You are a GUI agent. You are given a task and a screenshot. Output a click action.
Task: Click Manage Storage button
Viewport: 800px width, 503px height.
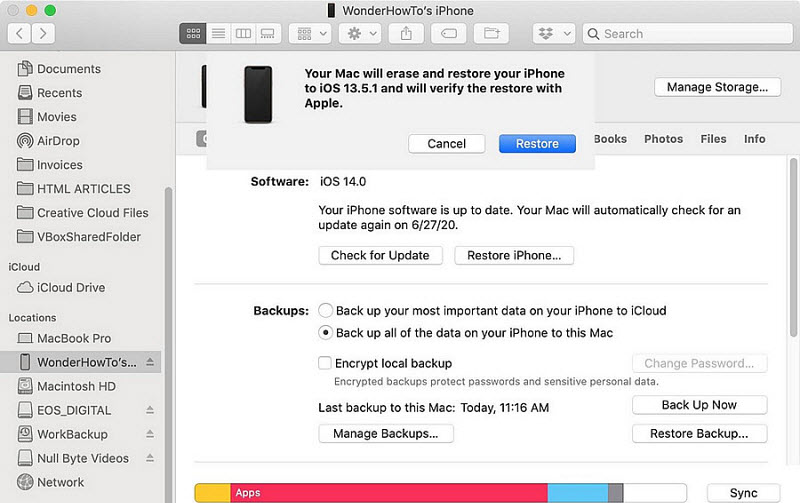[x=717, y=87]
